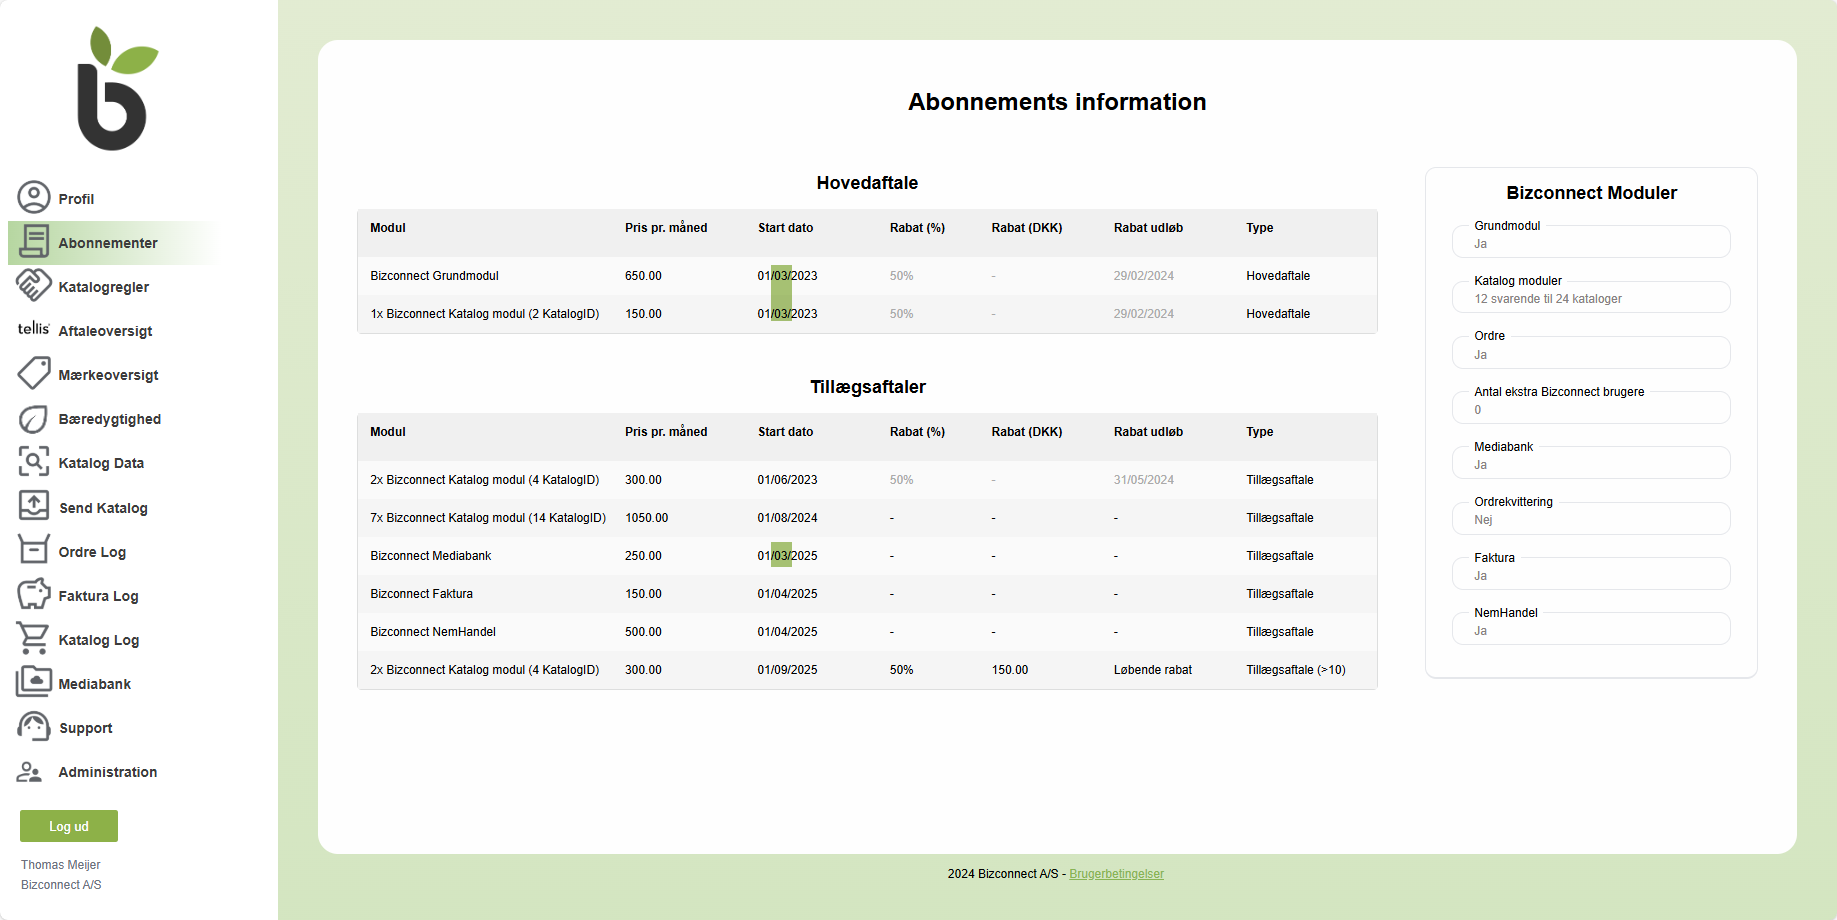Click the Ordrekvittering field showing Nej
The width and height of the screenshot is (1837, 920).
1591,518
